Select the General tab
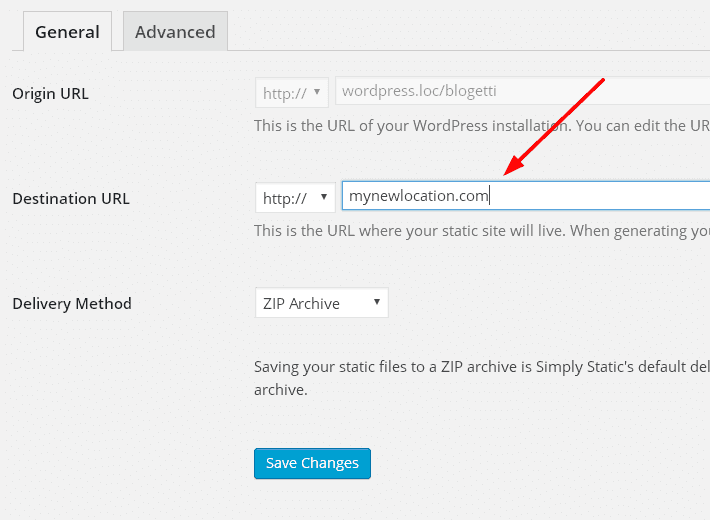Screen dimensions: 710x520 pyautogui.click(x=67, y=32)
